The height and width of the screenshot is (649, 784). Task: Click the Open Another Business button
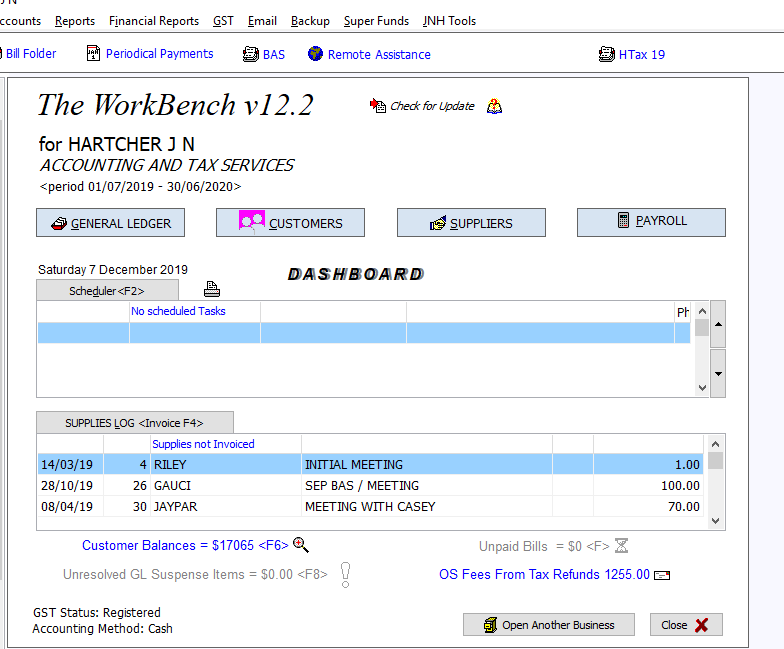click(549, 625)
